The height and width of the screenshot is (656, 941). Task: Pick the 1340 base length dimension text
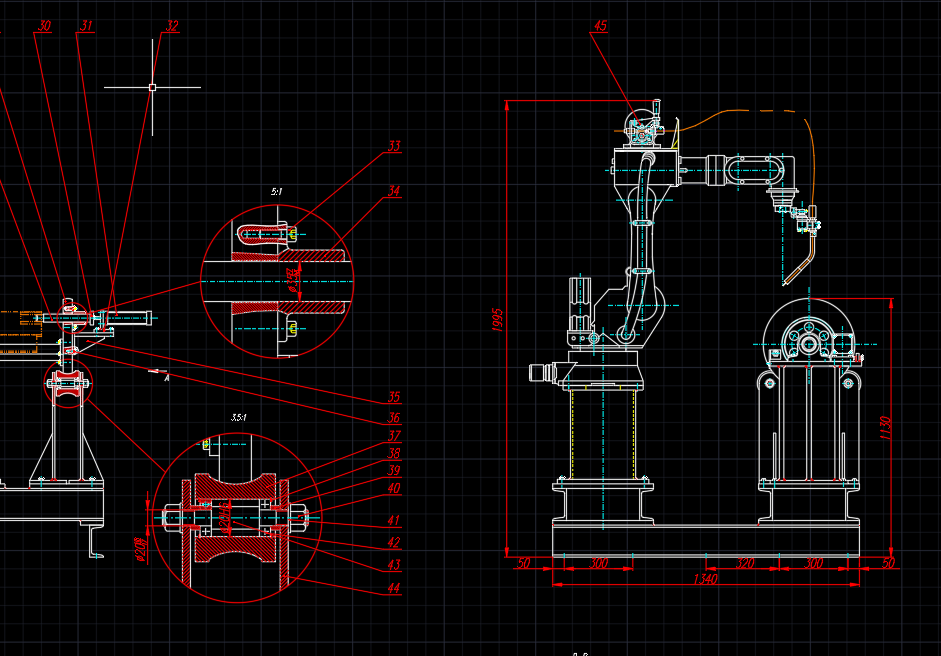705,579
